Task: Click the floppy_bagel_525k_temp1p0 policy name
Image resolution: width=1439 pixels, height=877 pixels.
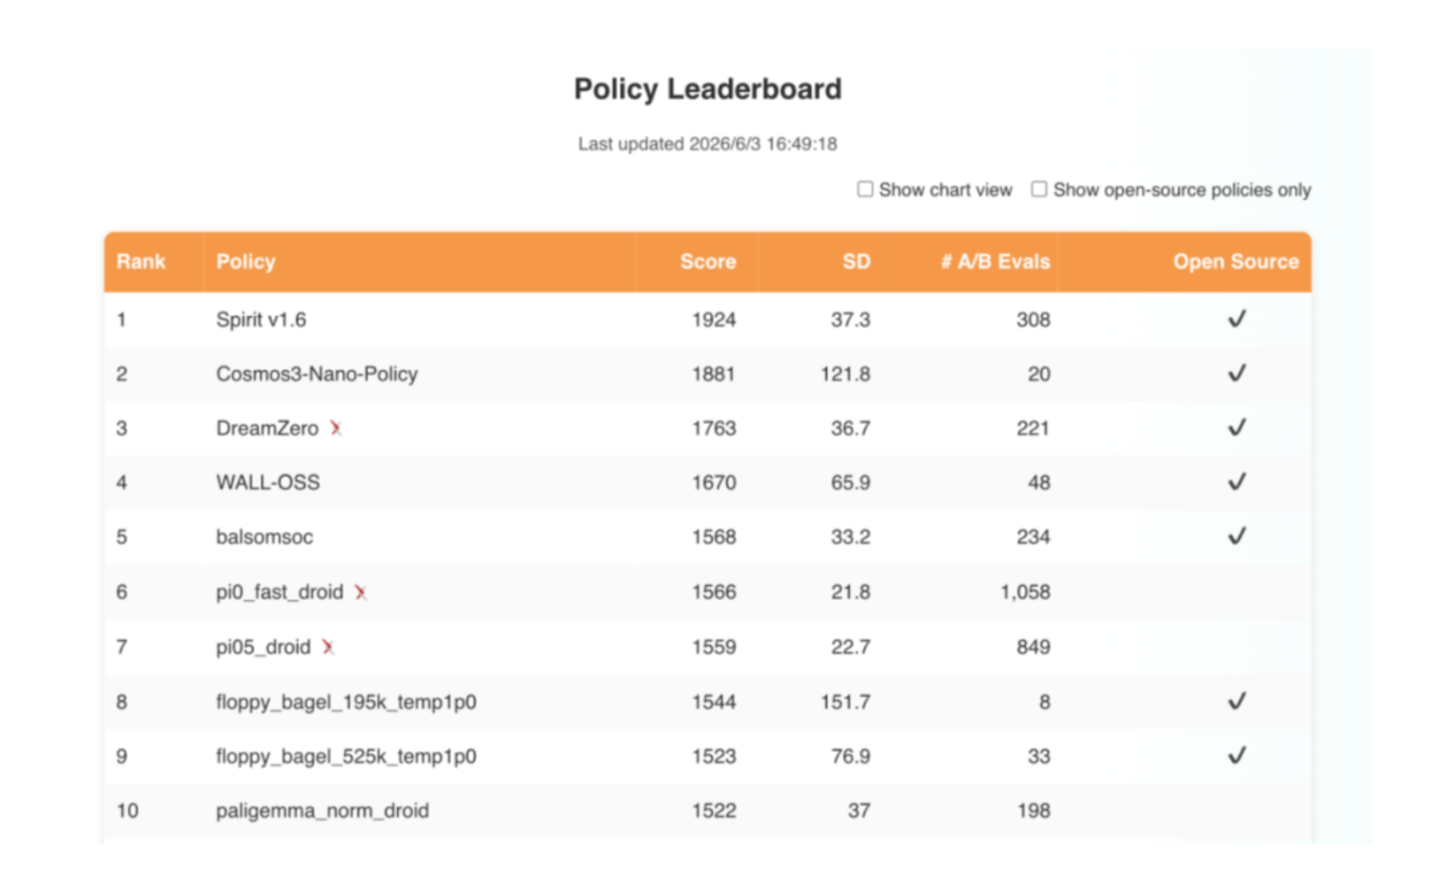Action: [346, 757]
